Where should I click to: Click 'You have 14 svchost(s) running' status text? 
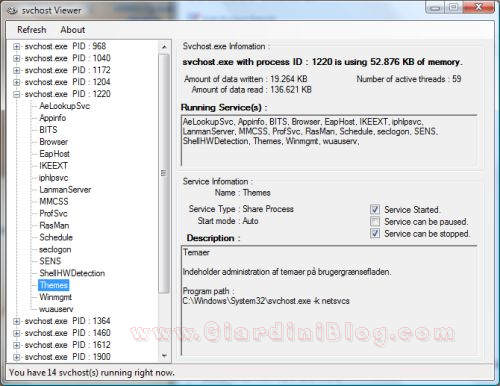92,373
